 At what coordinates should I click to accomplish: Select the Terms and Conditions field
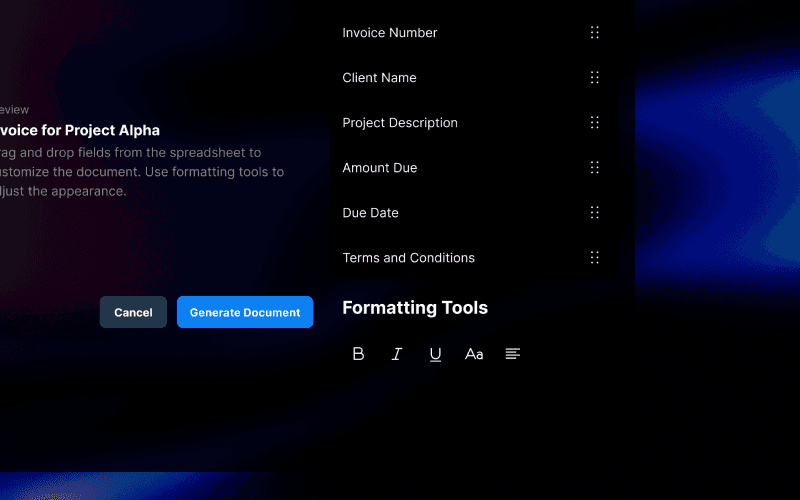coord(408,258)
